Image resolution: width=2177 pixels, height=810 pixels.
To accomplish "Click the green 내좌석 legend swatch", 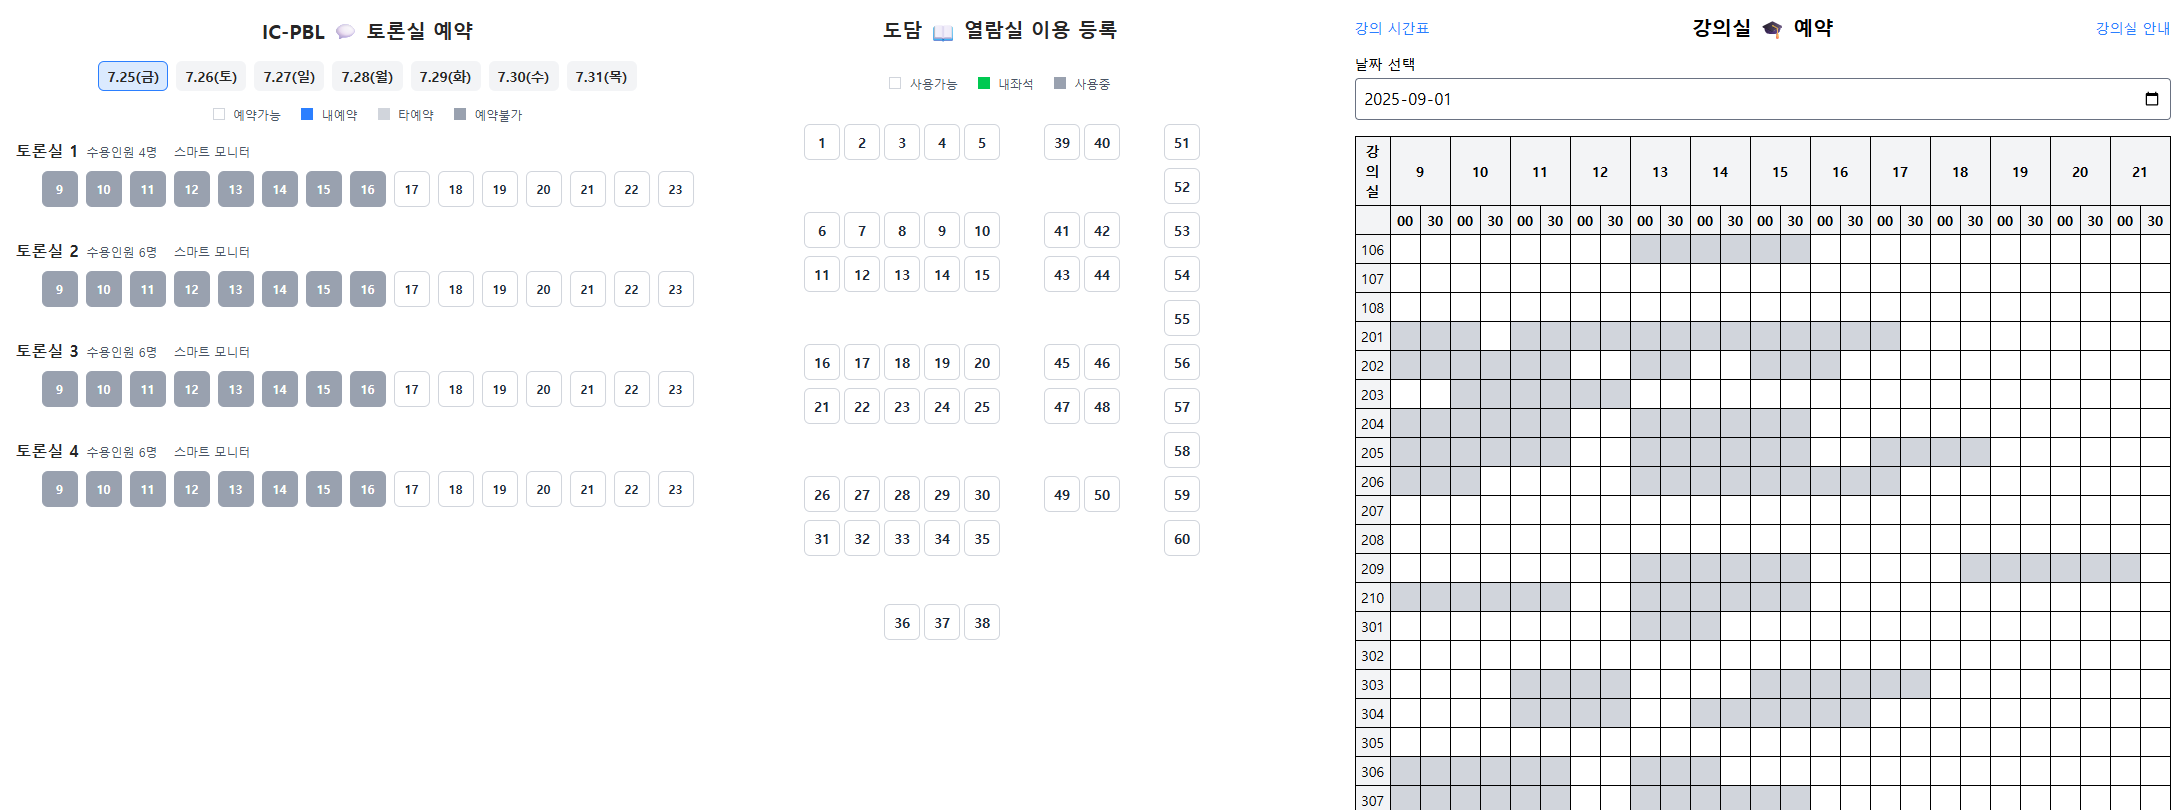I will click(x=984, y=84).
